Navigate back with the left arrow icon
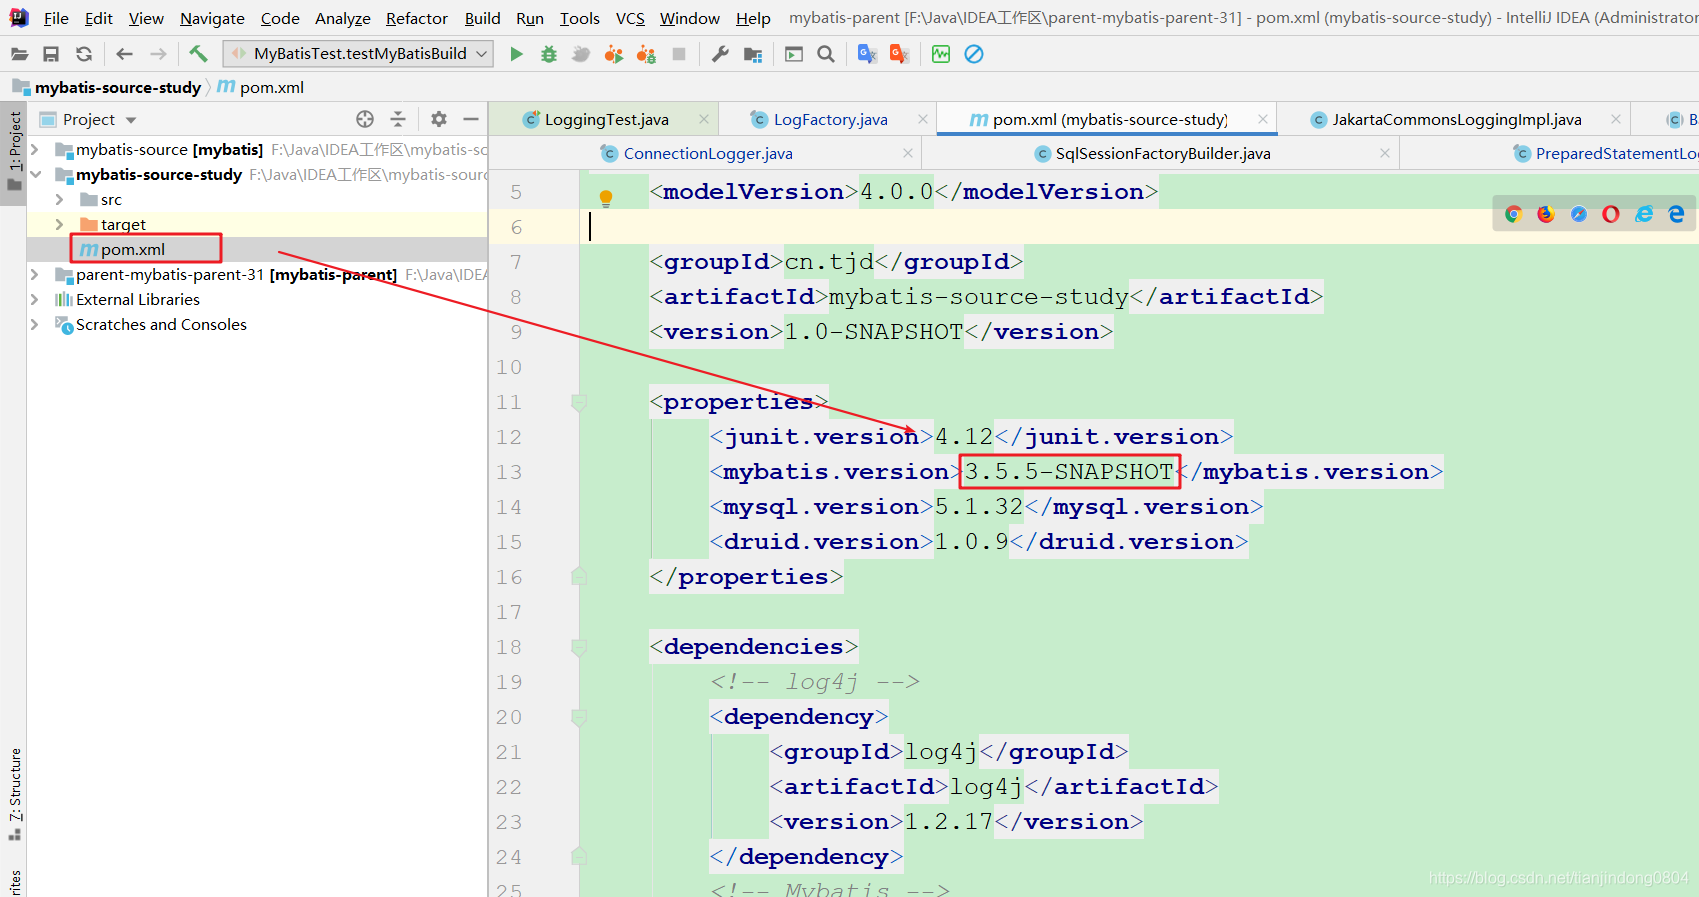The image size is (1699, 897). pyautogui.click(x=124, y=54)
